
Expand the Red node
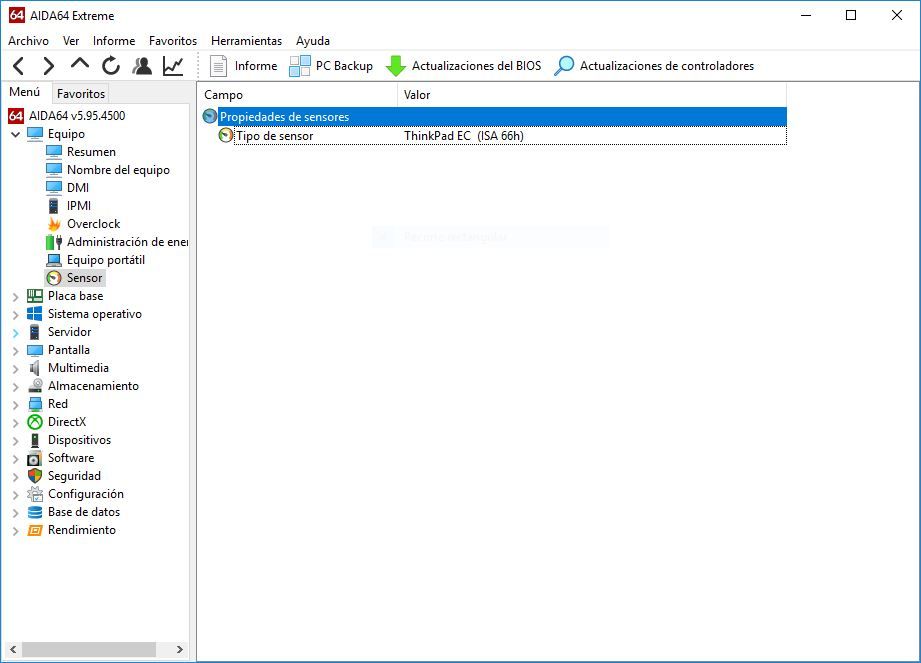16,405
